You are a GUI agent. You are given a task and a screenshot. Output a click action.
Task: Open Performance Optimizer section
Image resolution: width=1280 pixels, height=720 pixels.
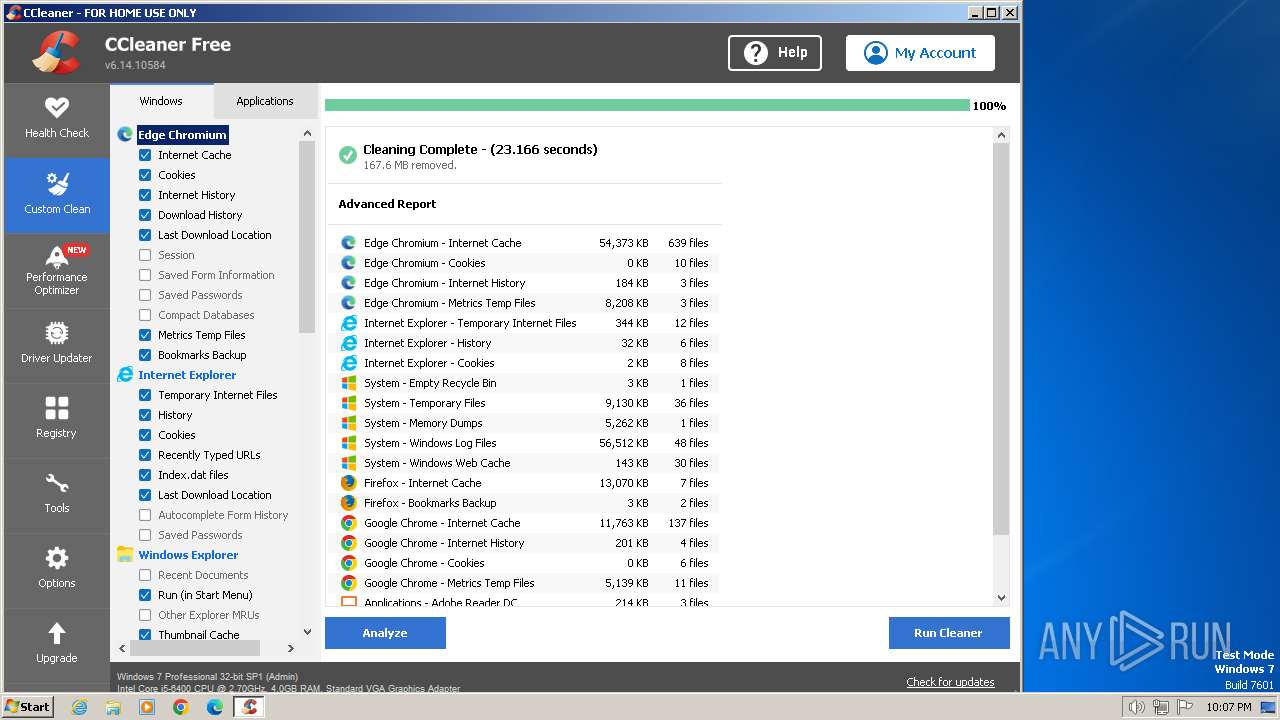[x=57, y=270]
